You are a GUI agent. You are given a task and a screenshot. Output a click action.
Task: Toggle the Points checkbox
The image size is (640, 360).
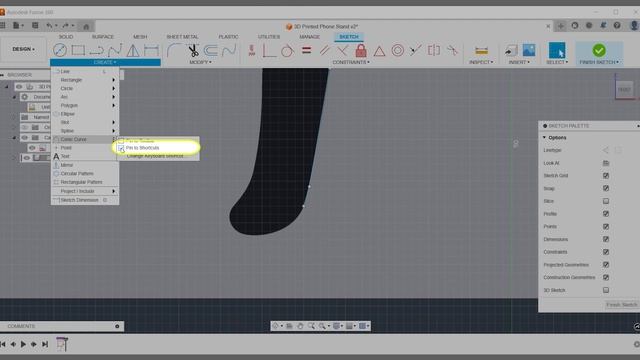[606, 226]
